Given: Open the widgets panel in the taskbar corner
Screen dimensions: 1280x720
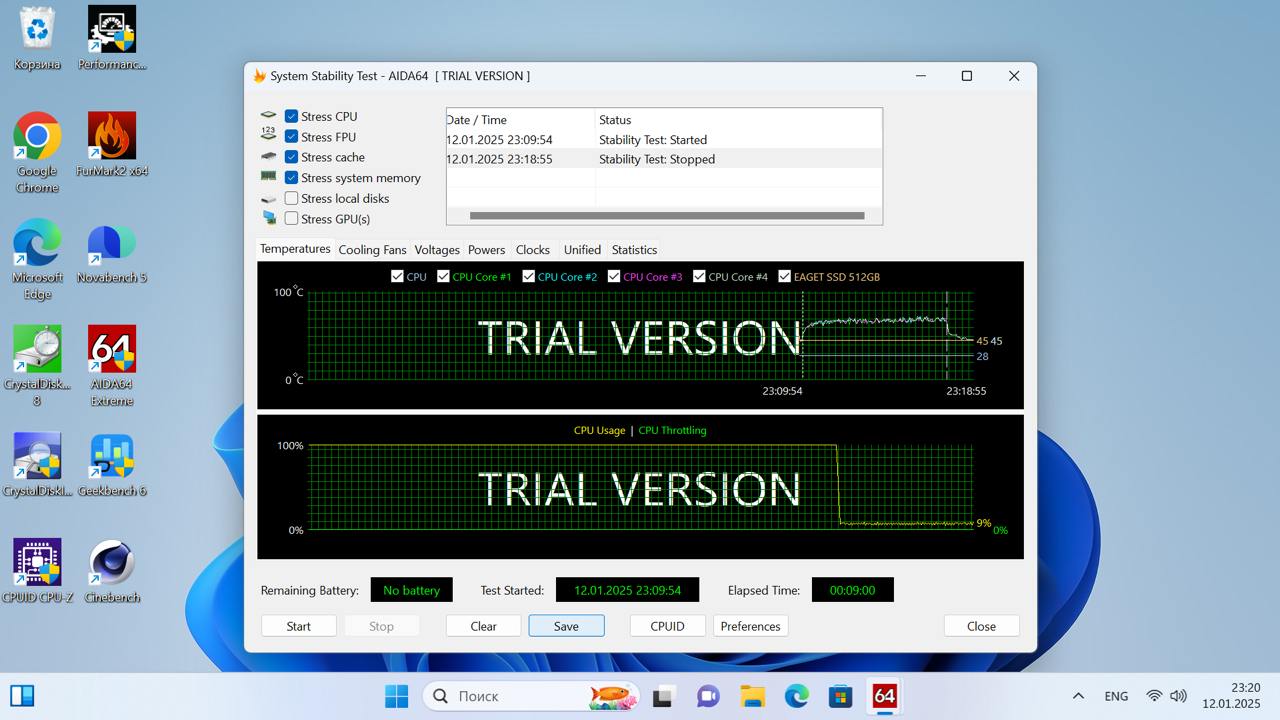Looking at the screenshot, I should tap(22, 696).
